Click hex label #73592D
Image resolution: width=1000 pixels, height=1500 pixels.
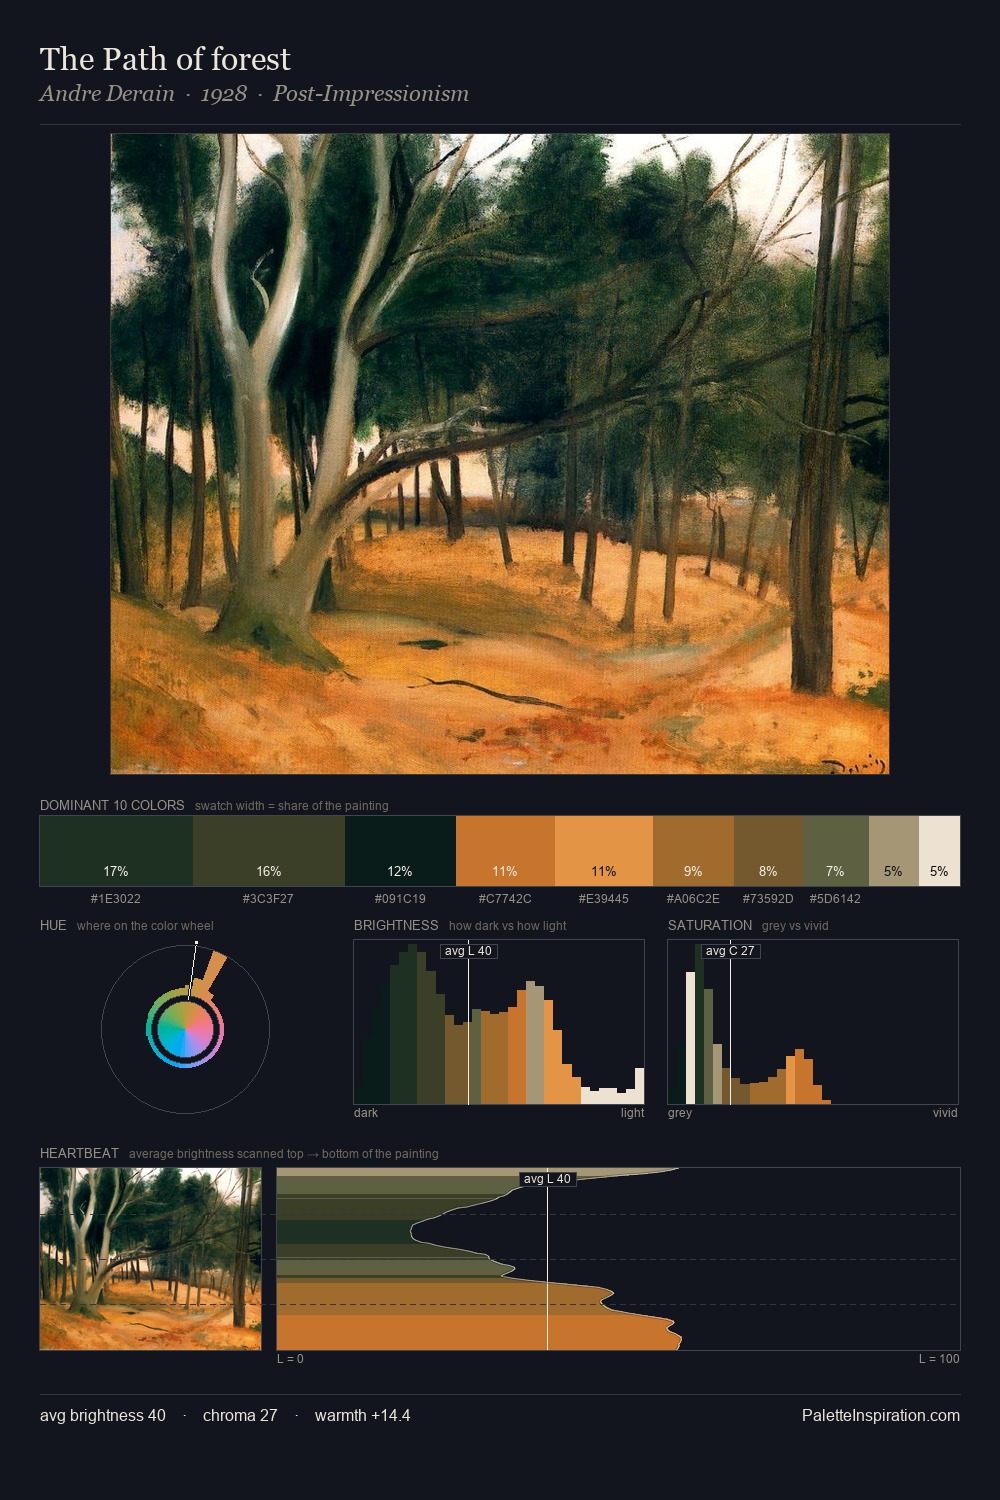click(x=768, y=899)
